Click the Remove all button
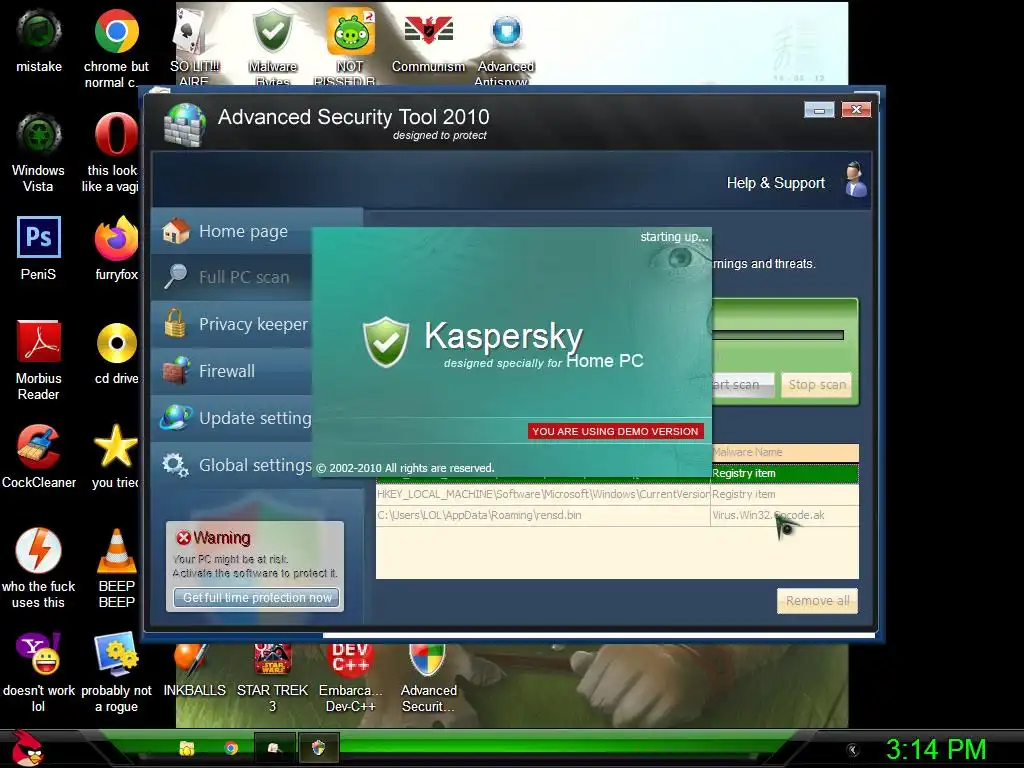Screen dimensions: 1024x768 coord(817,601)
